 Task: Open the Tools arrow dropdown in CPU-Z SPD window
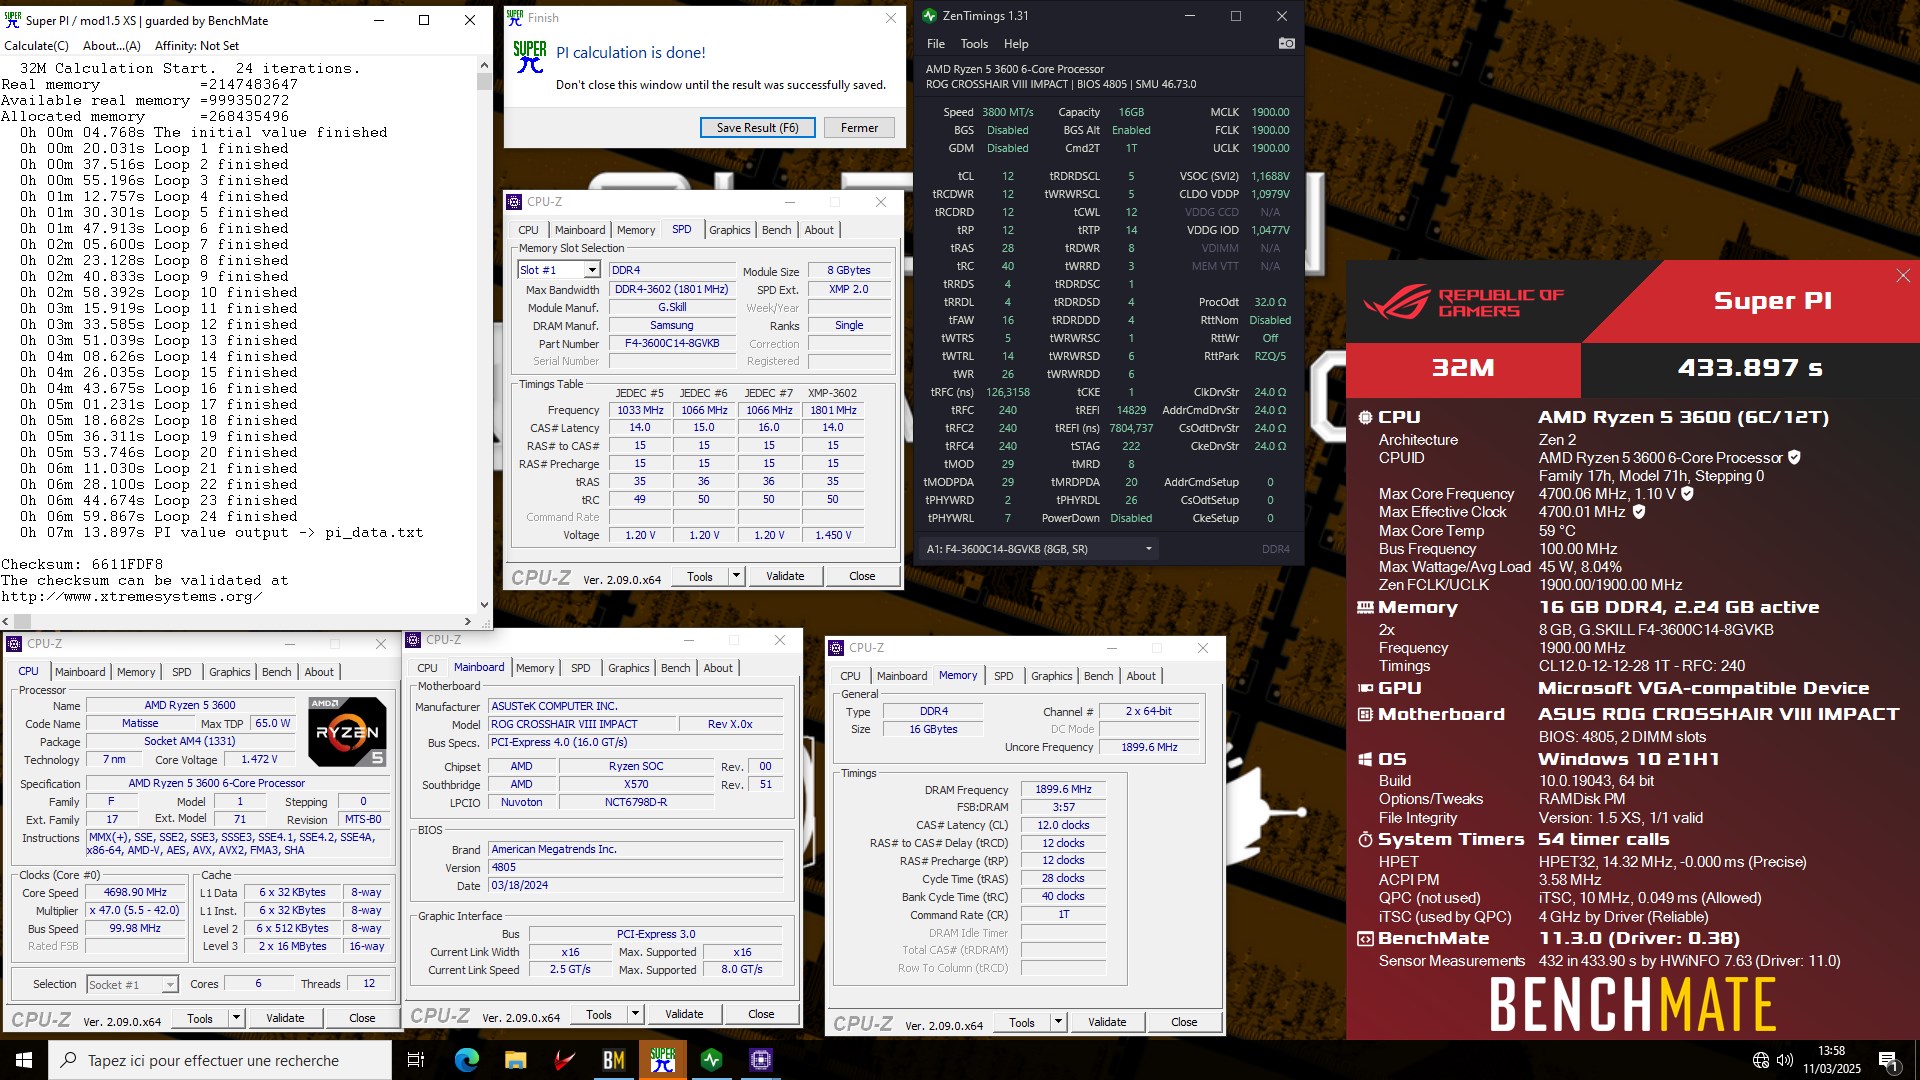pos(736,576)
